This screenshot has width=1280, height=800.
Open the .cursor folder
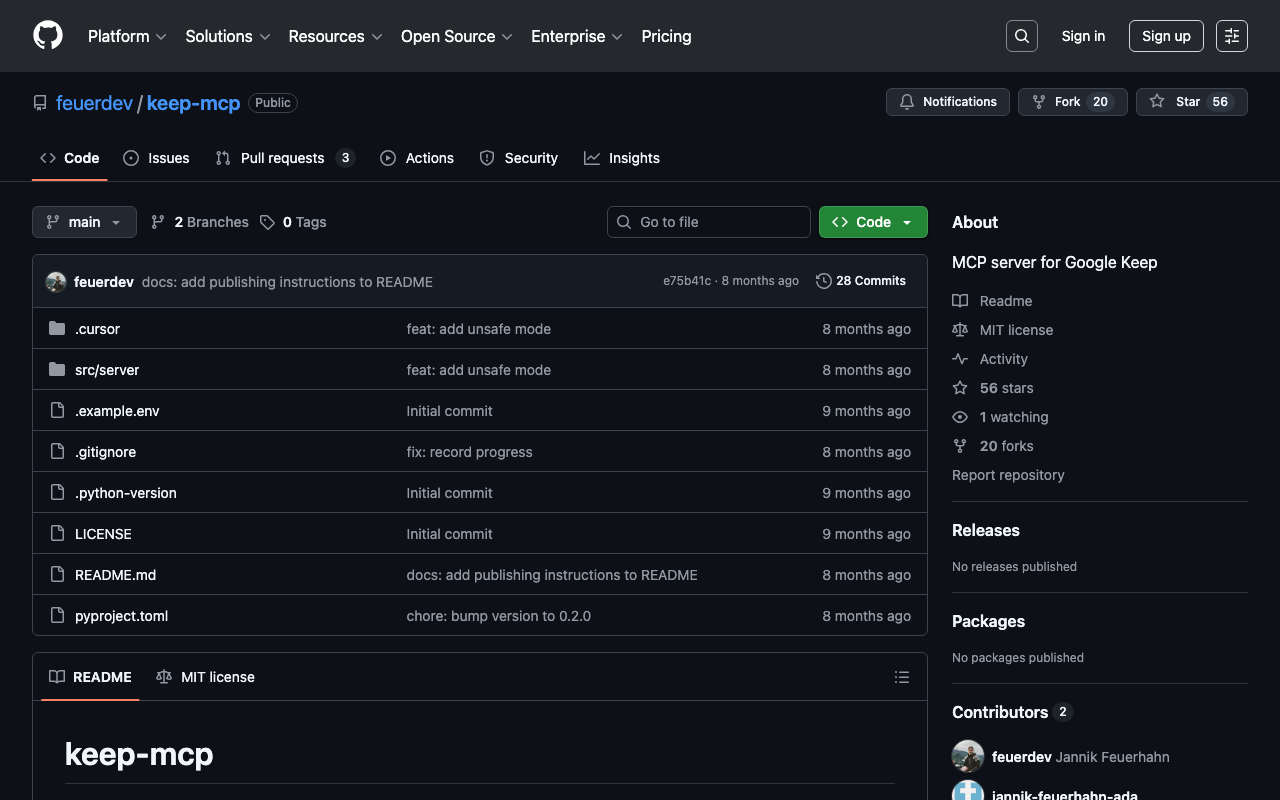click(x=97, y=329)
